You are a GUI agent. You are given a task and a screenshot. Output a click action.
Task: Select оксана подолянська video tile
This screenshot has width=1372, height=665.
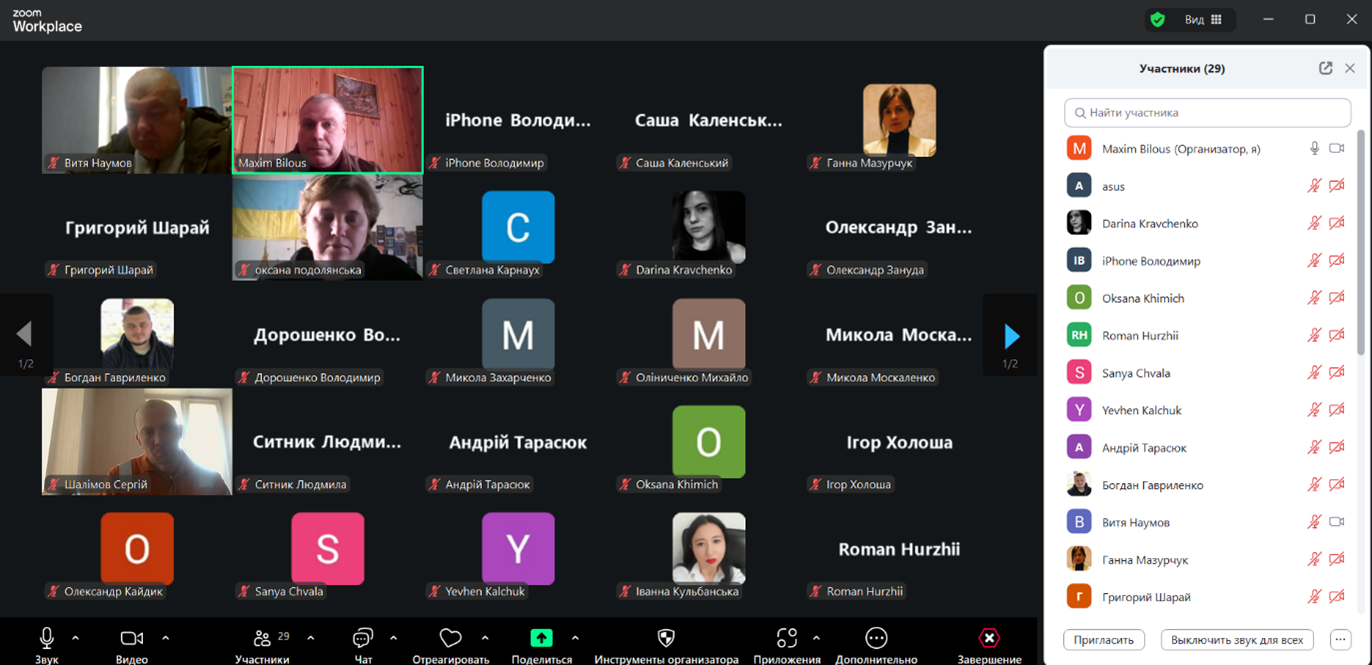pos(327,227)
